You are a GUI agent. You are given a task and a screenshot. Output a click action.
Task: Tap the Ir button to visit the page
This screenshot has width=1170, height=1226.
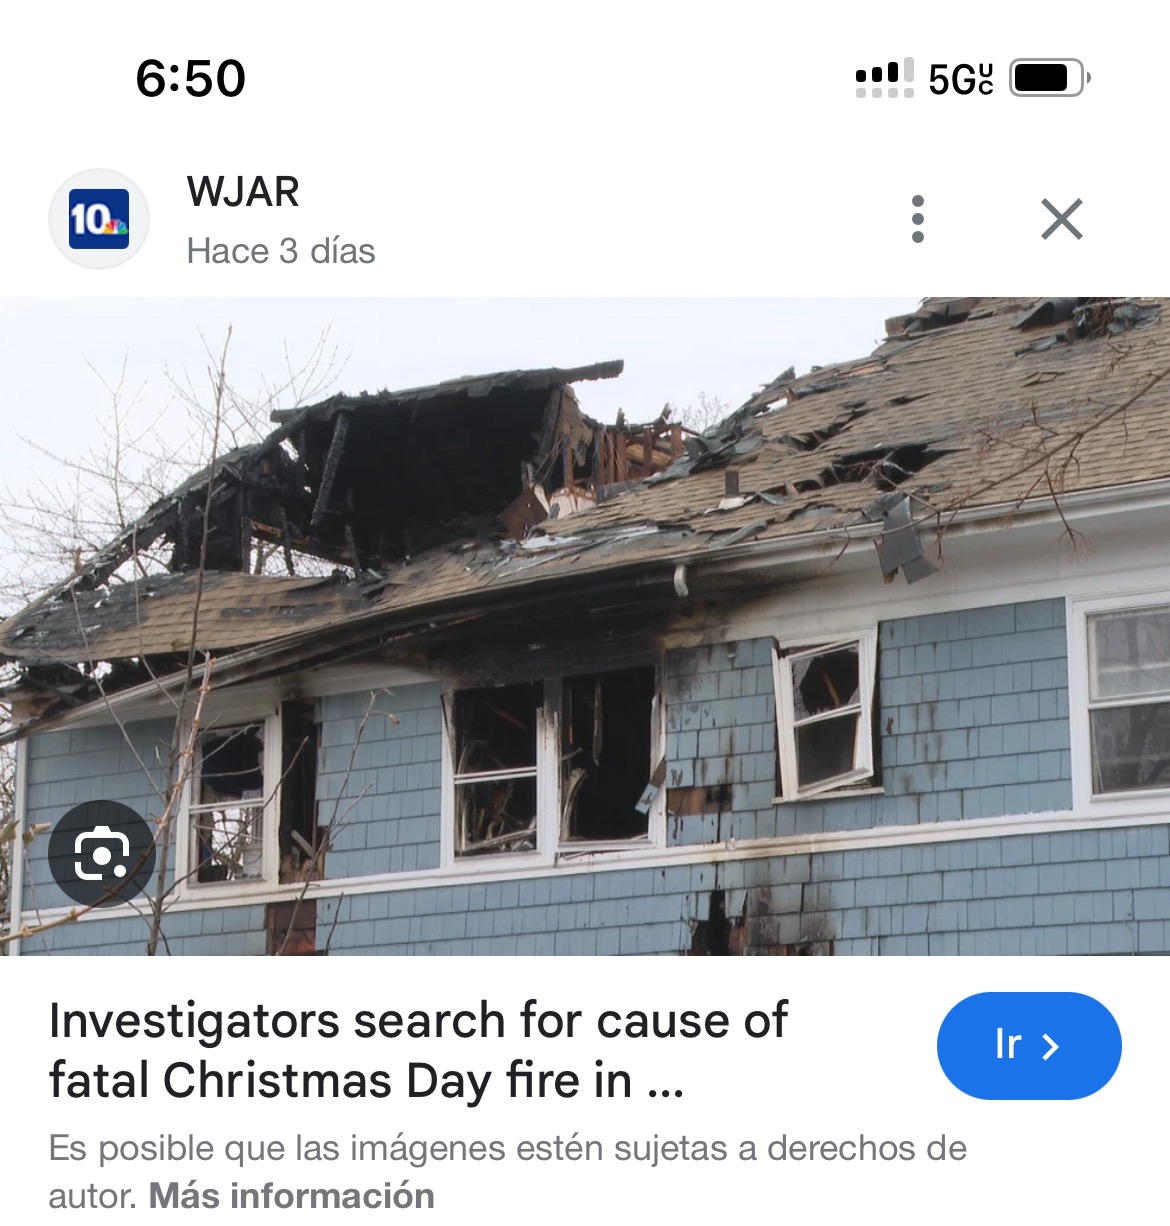point(1029,1046)
